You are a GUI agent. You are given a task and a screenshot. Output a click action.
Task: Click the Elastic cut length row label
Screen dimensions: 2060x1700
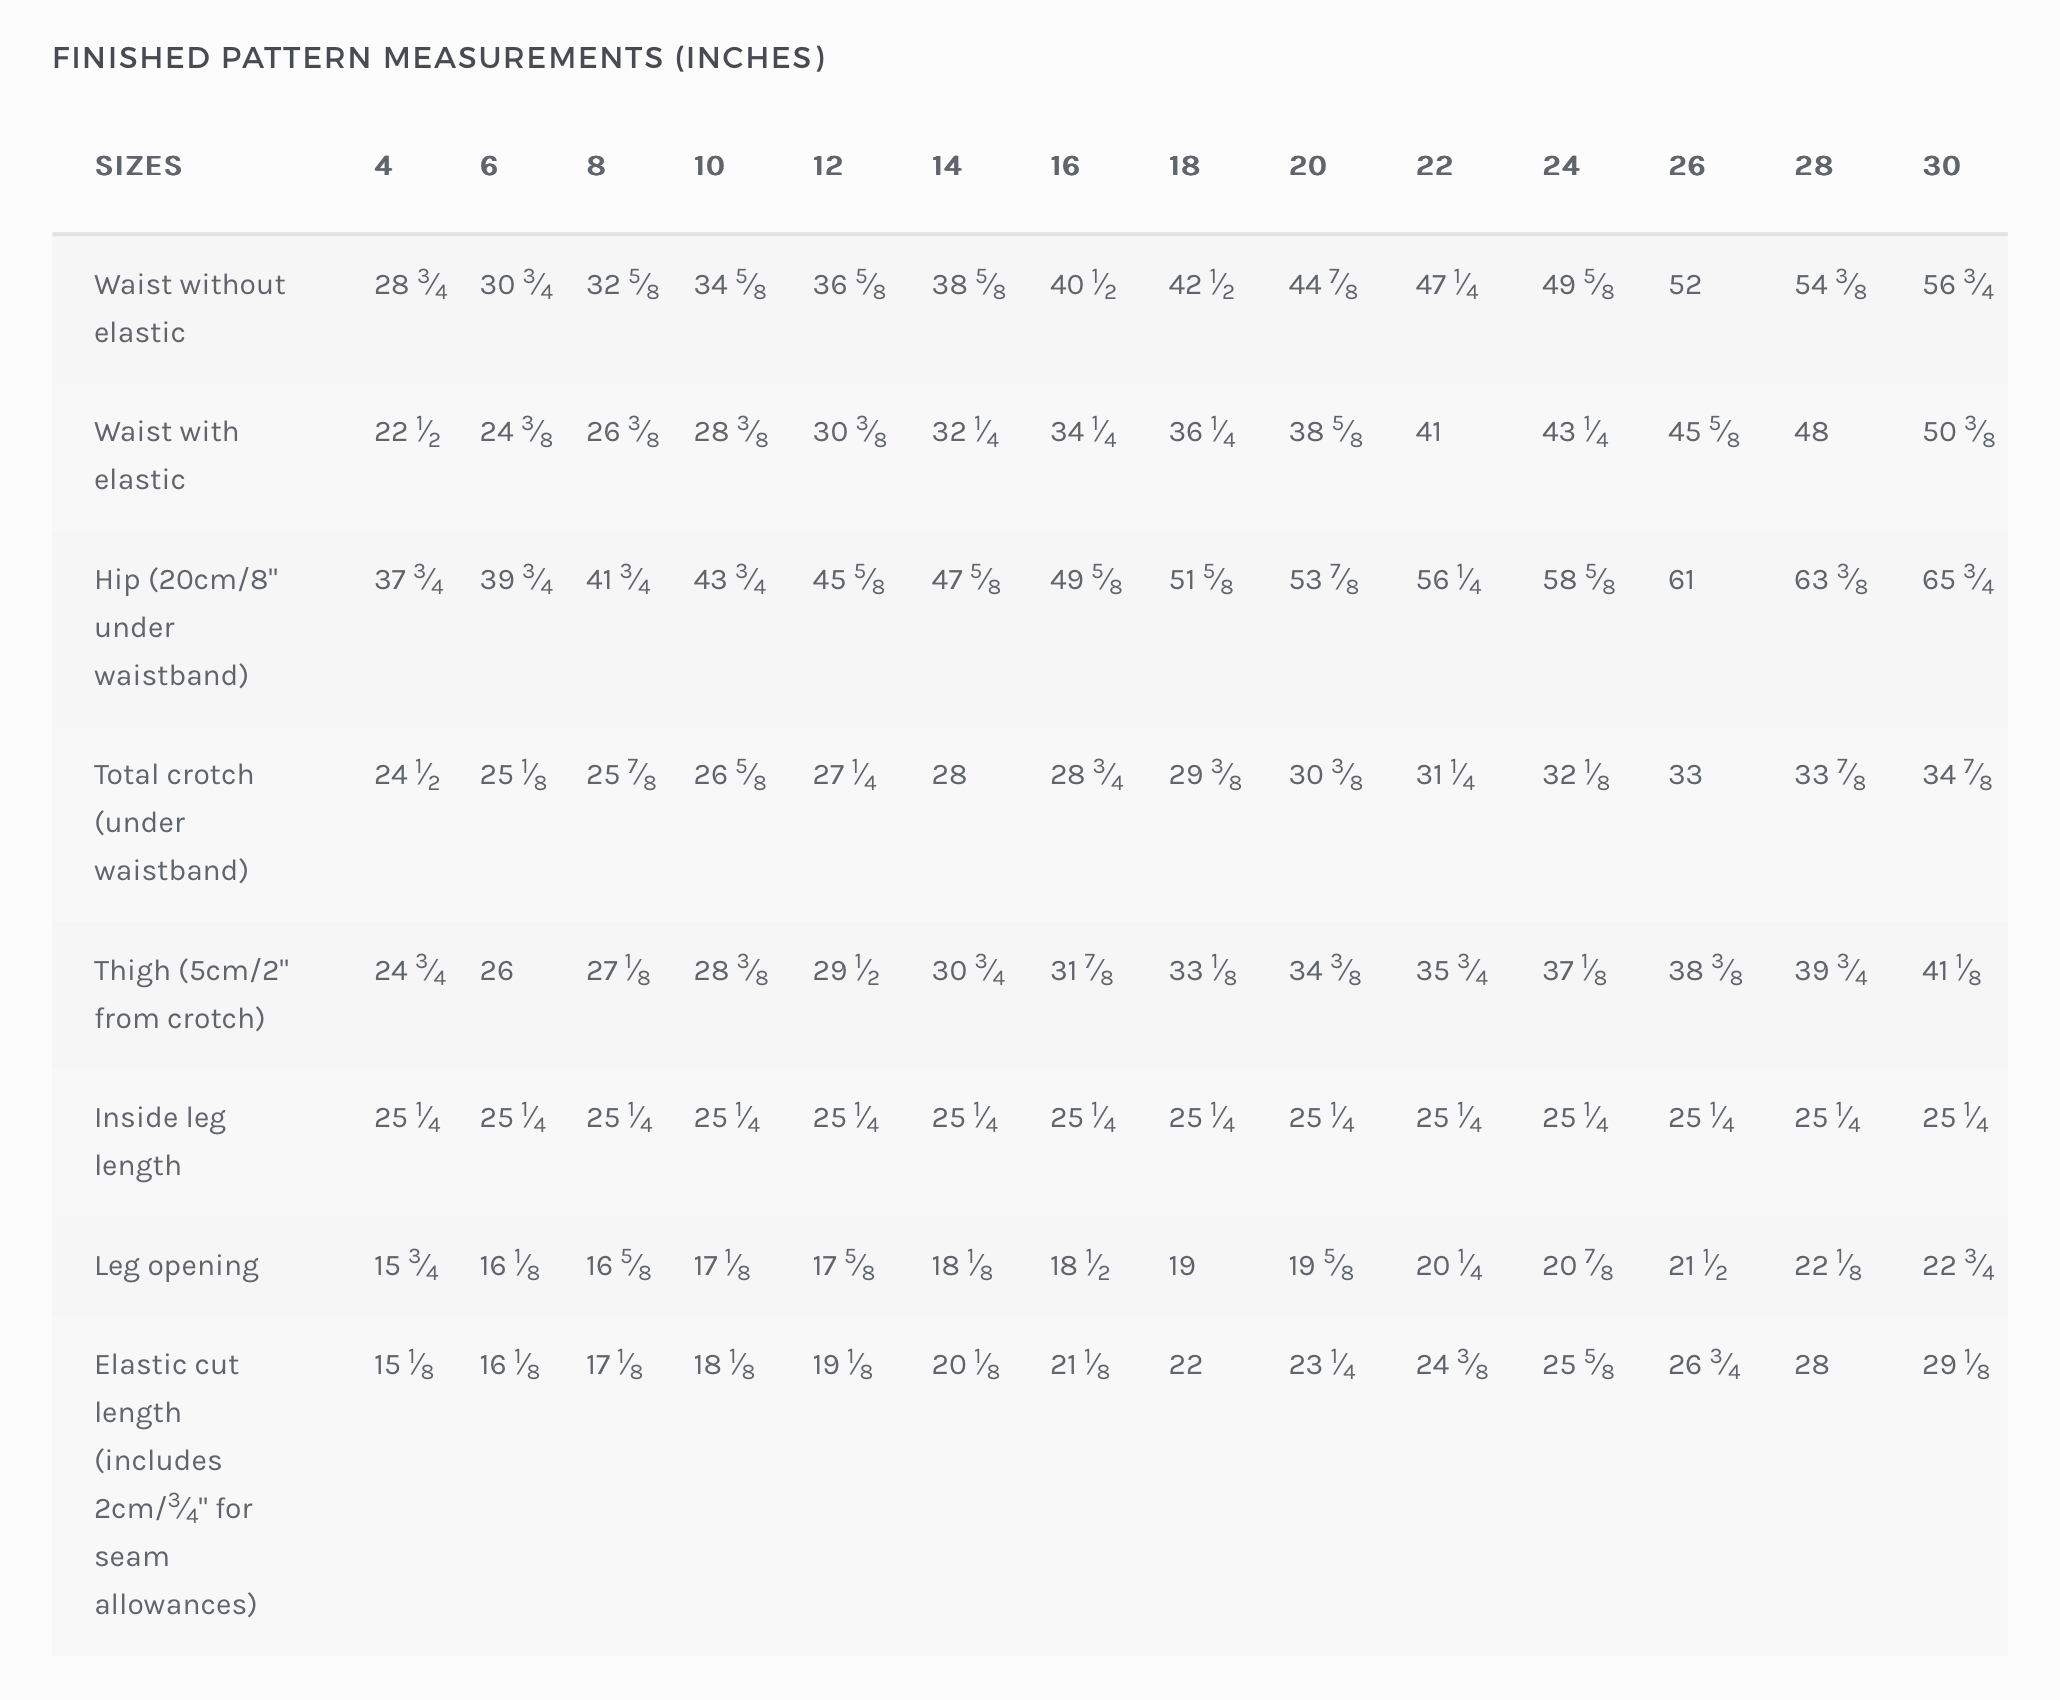(x=175, y=1484)
